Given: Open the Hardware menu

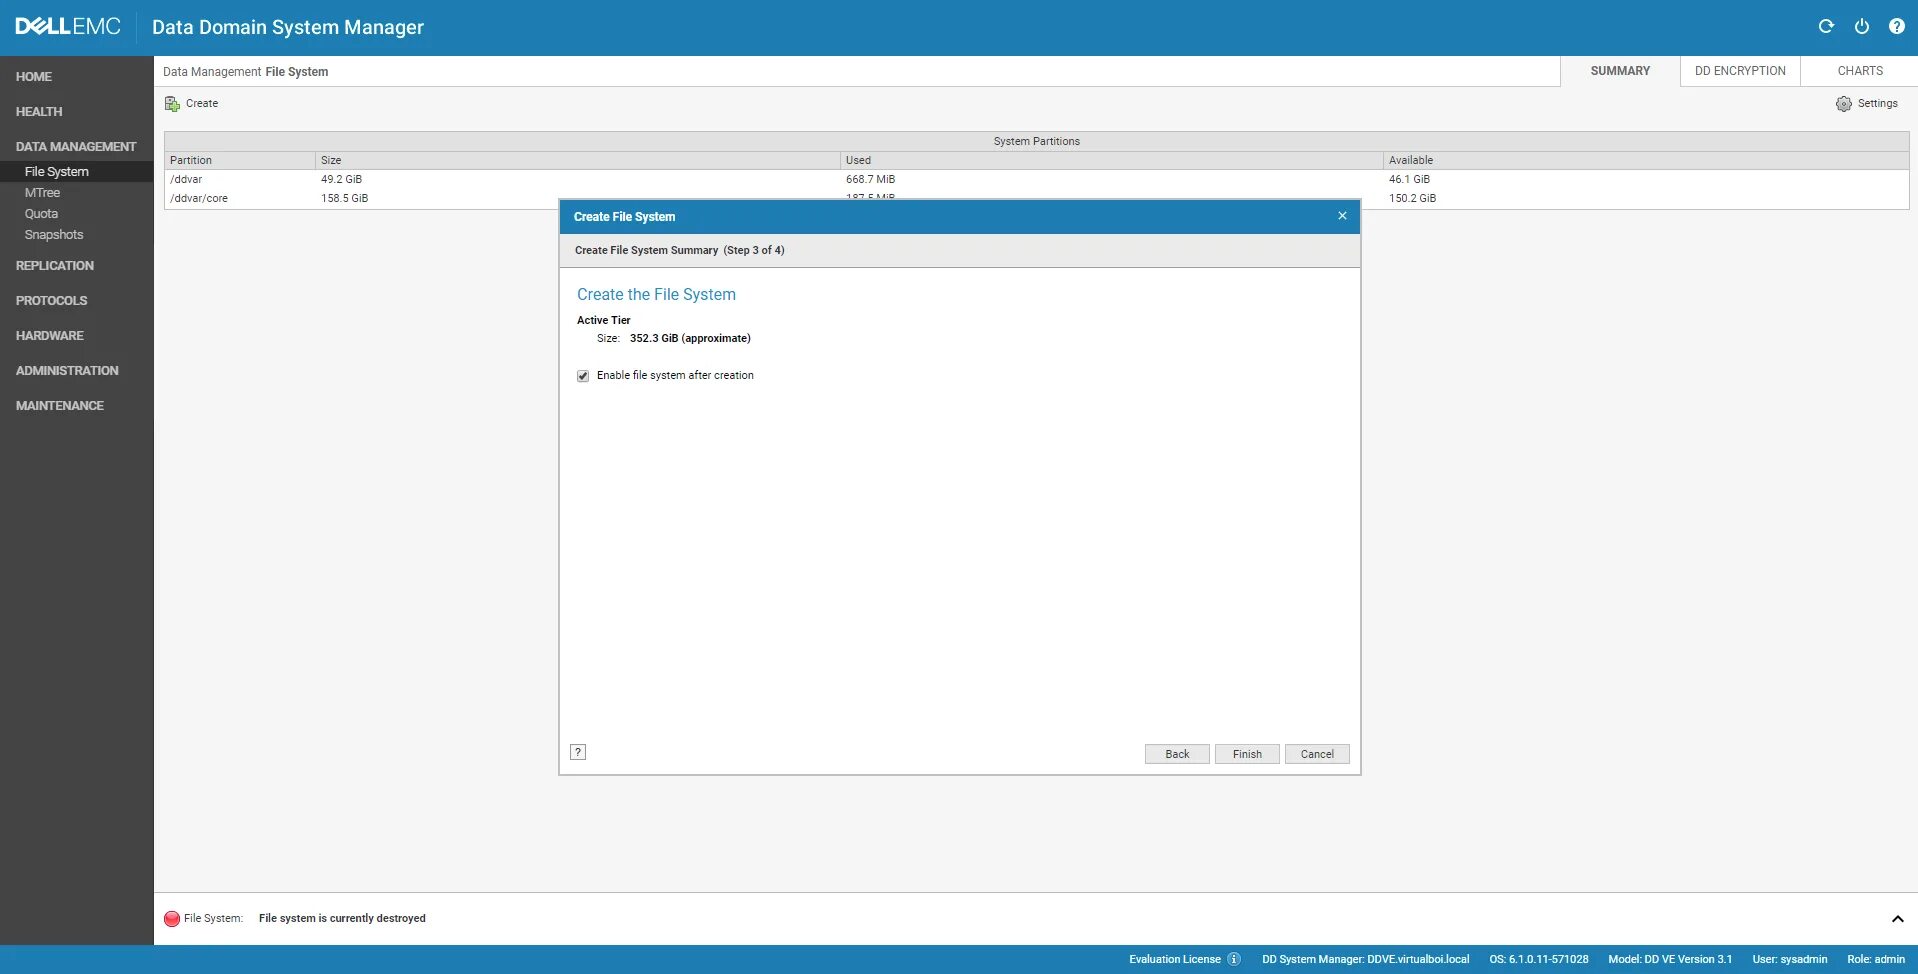Looking at the screenshot, I should tap(50, 335).
